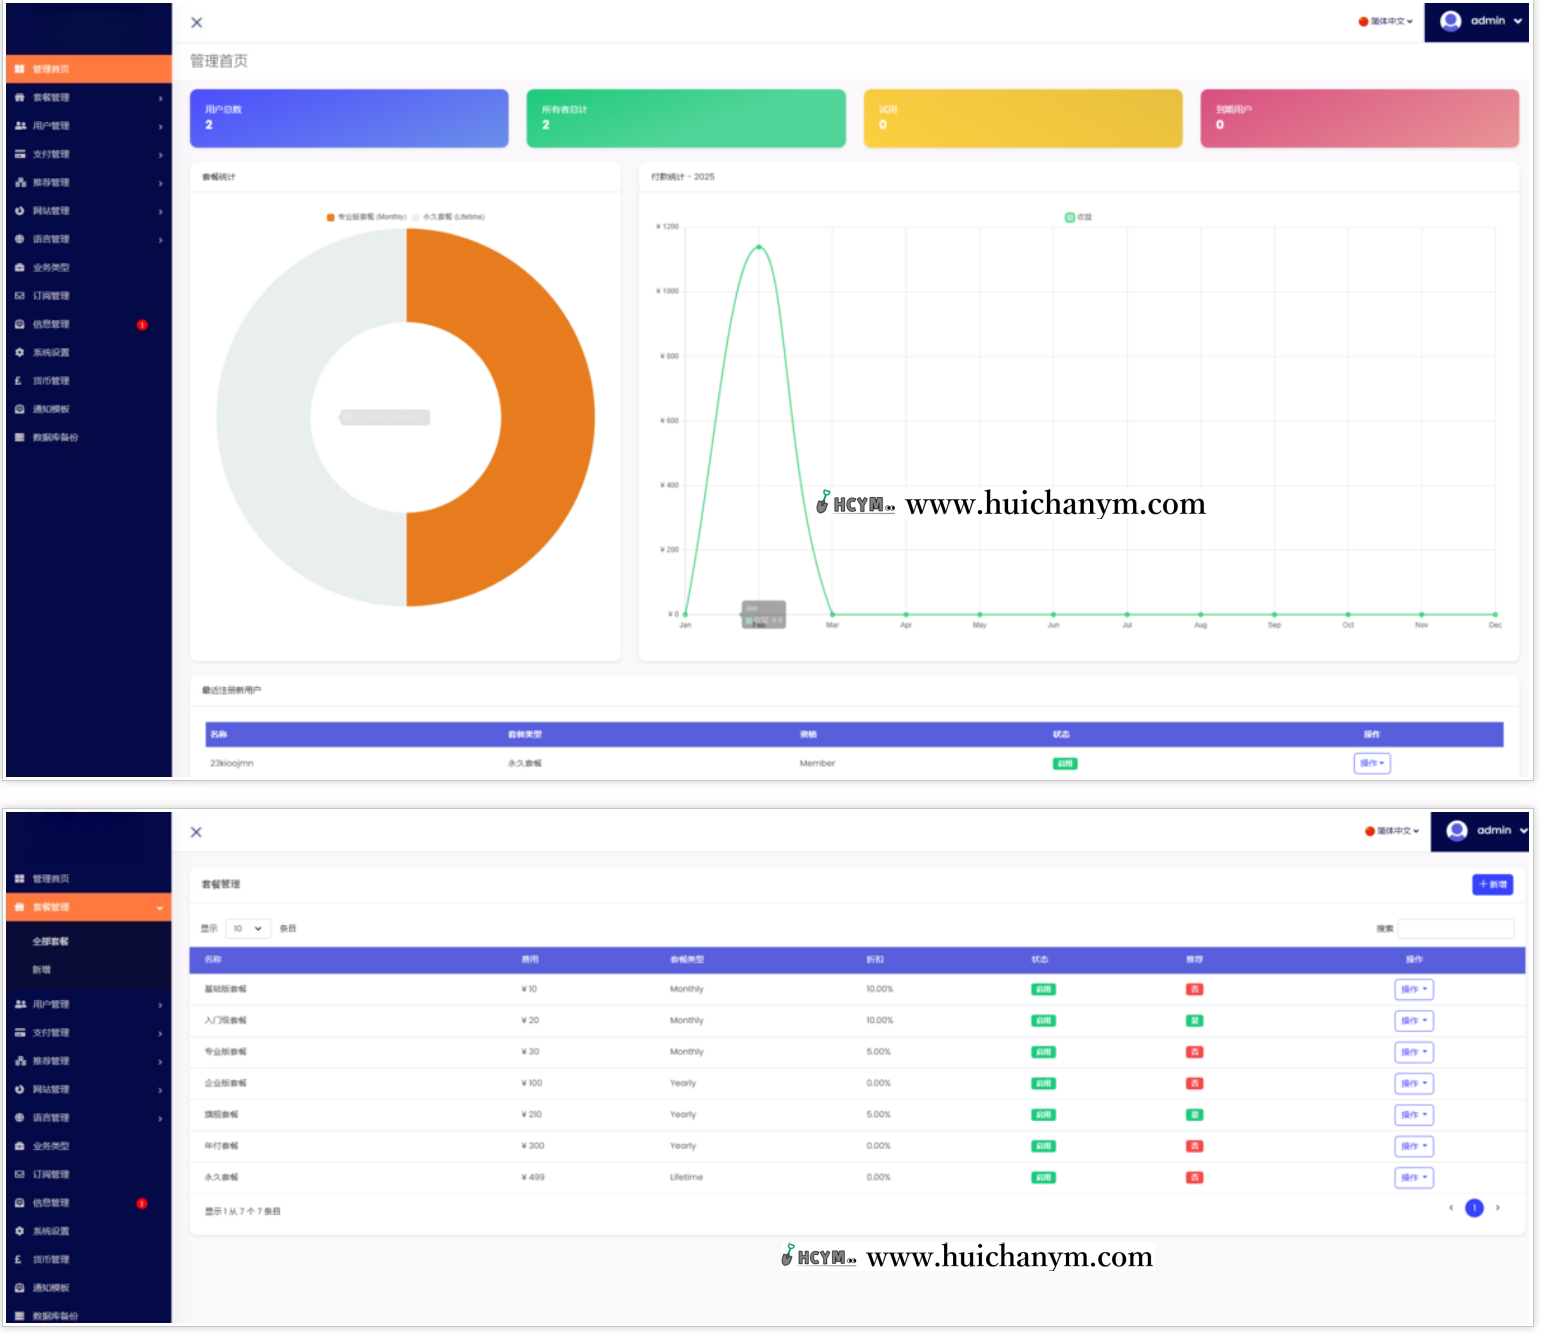This screenshot has height=1334, width=1541.
Task: Toggle 永久套餐 (Lifetime) legend on donut chart
Action: (449, 217)
